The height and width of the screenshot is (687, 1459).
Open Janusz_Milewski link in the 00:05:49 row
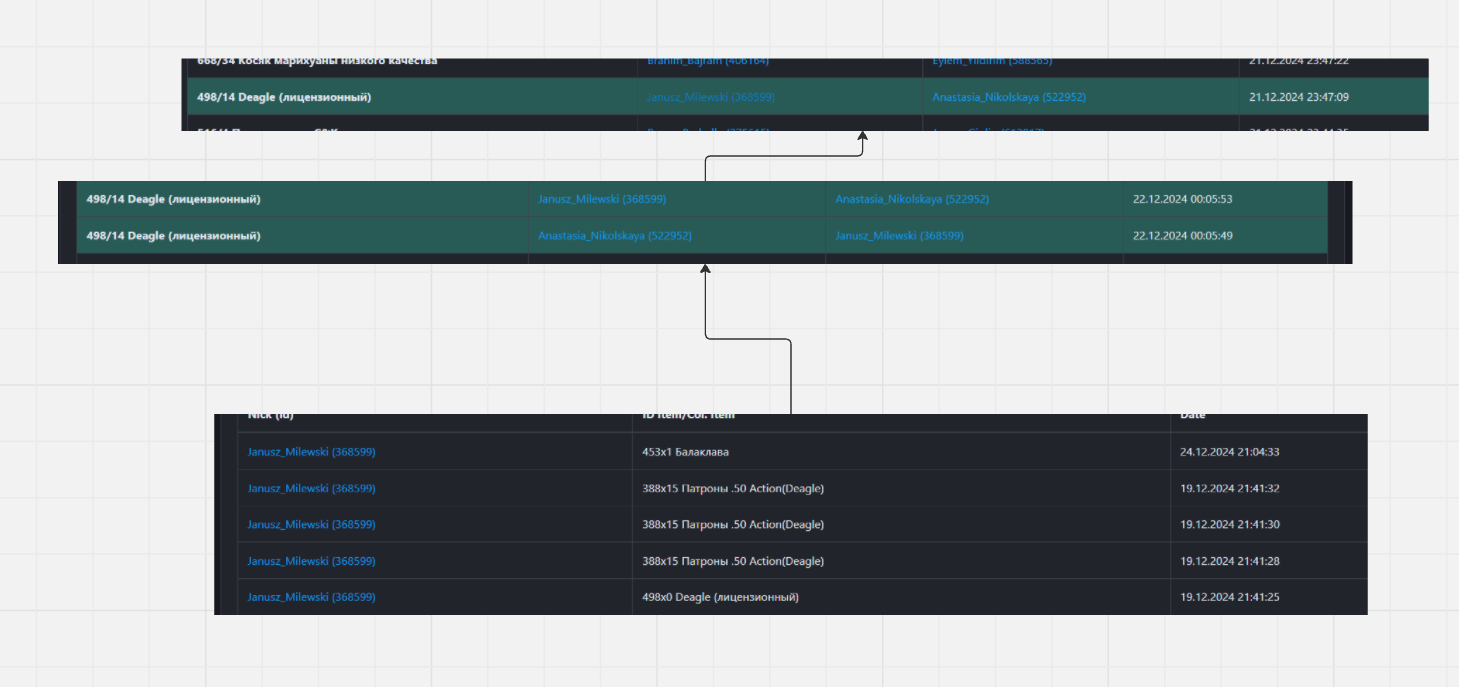(x=899, y=236)
